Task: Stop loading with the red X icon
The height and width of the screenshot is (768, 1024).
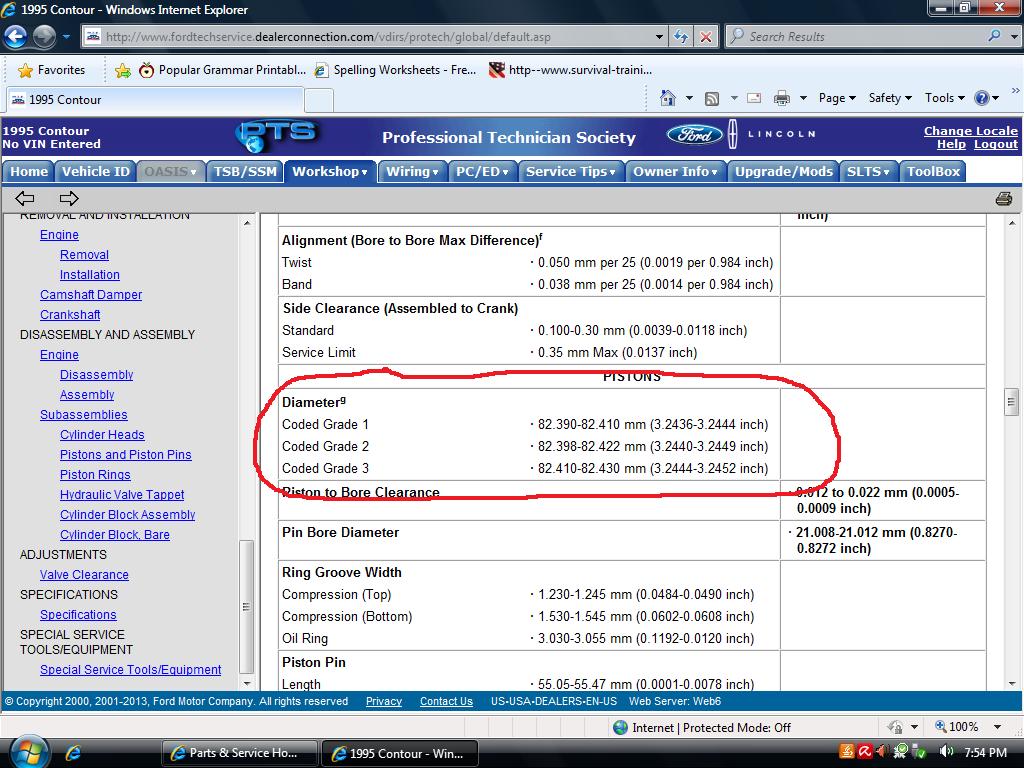Action: coord(706,37)
